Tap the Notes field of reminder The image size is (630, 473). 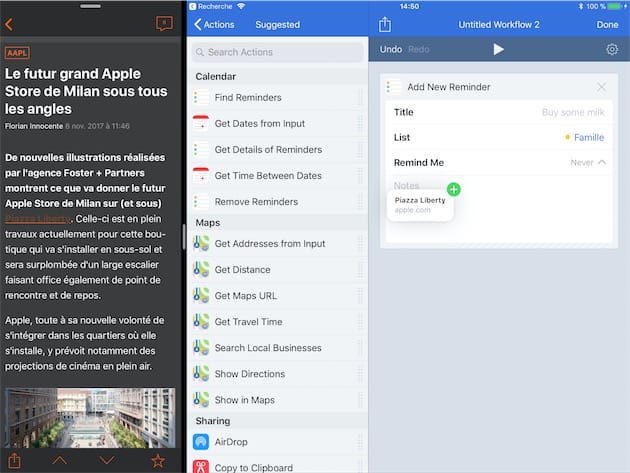(x=499, y=209)
